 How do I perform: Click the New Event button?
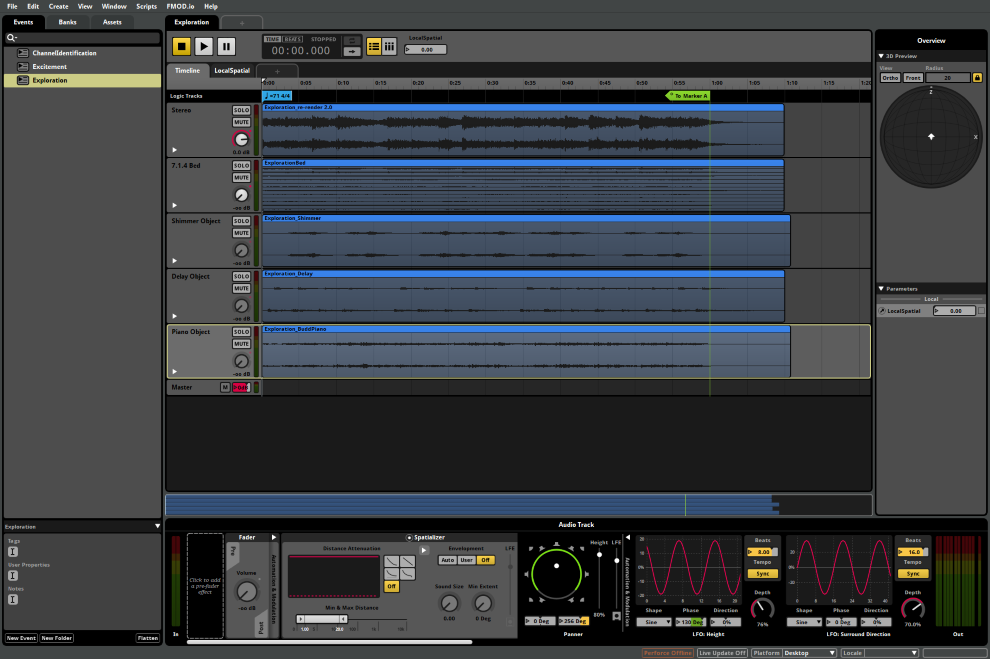tap(21, 638)
